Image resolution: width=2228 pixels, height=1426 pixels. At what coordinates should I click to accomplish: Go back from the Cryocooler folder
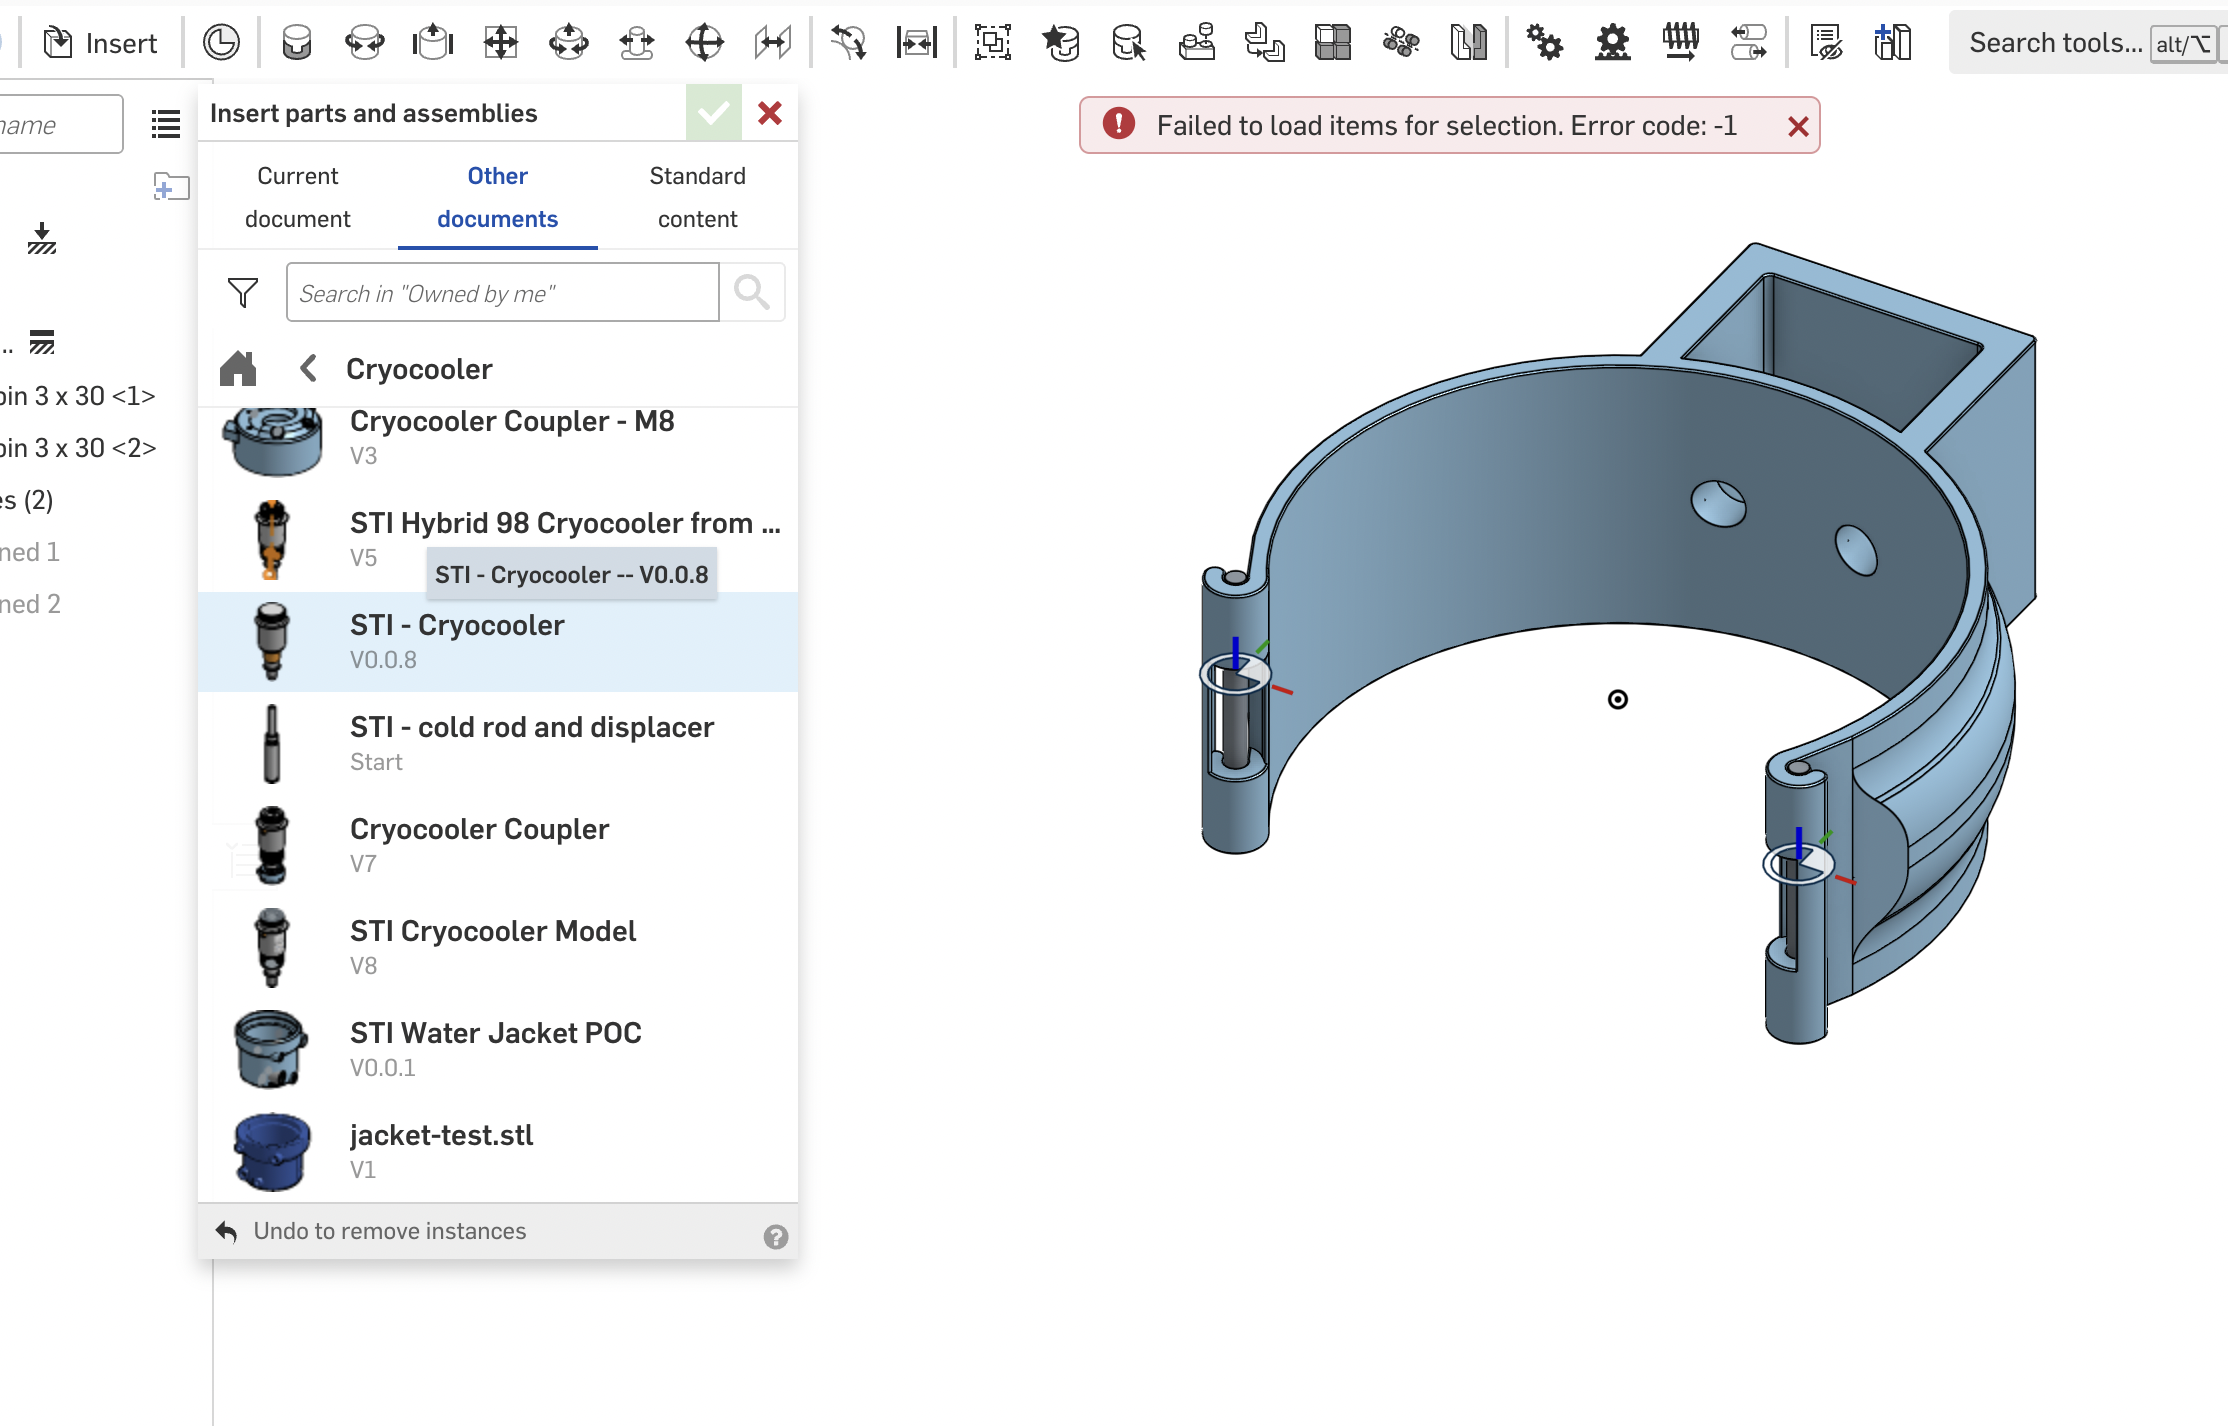coord(309,368)
